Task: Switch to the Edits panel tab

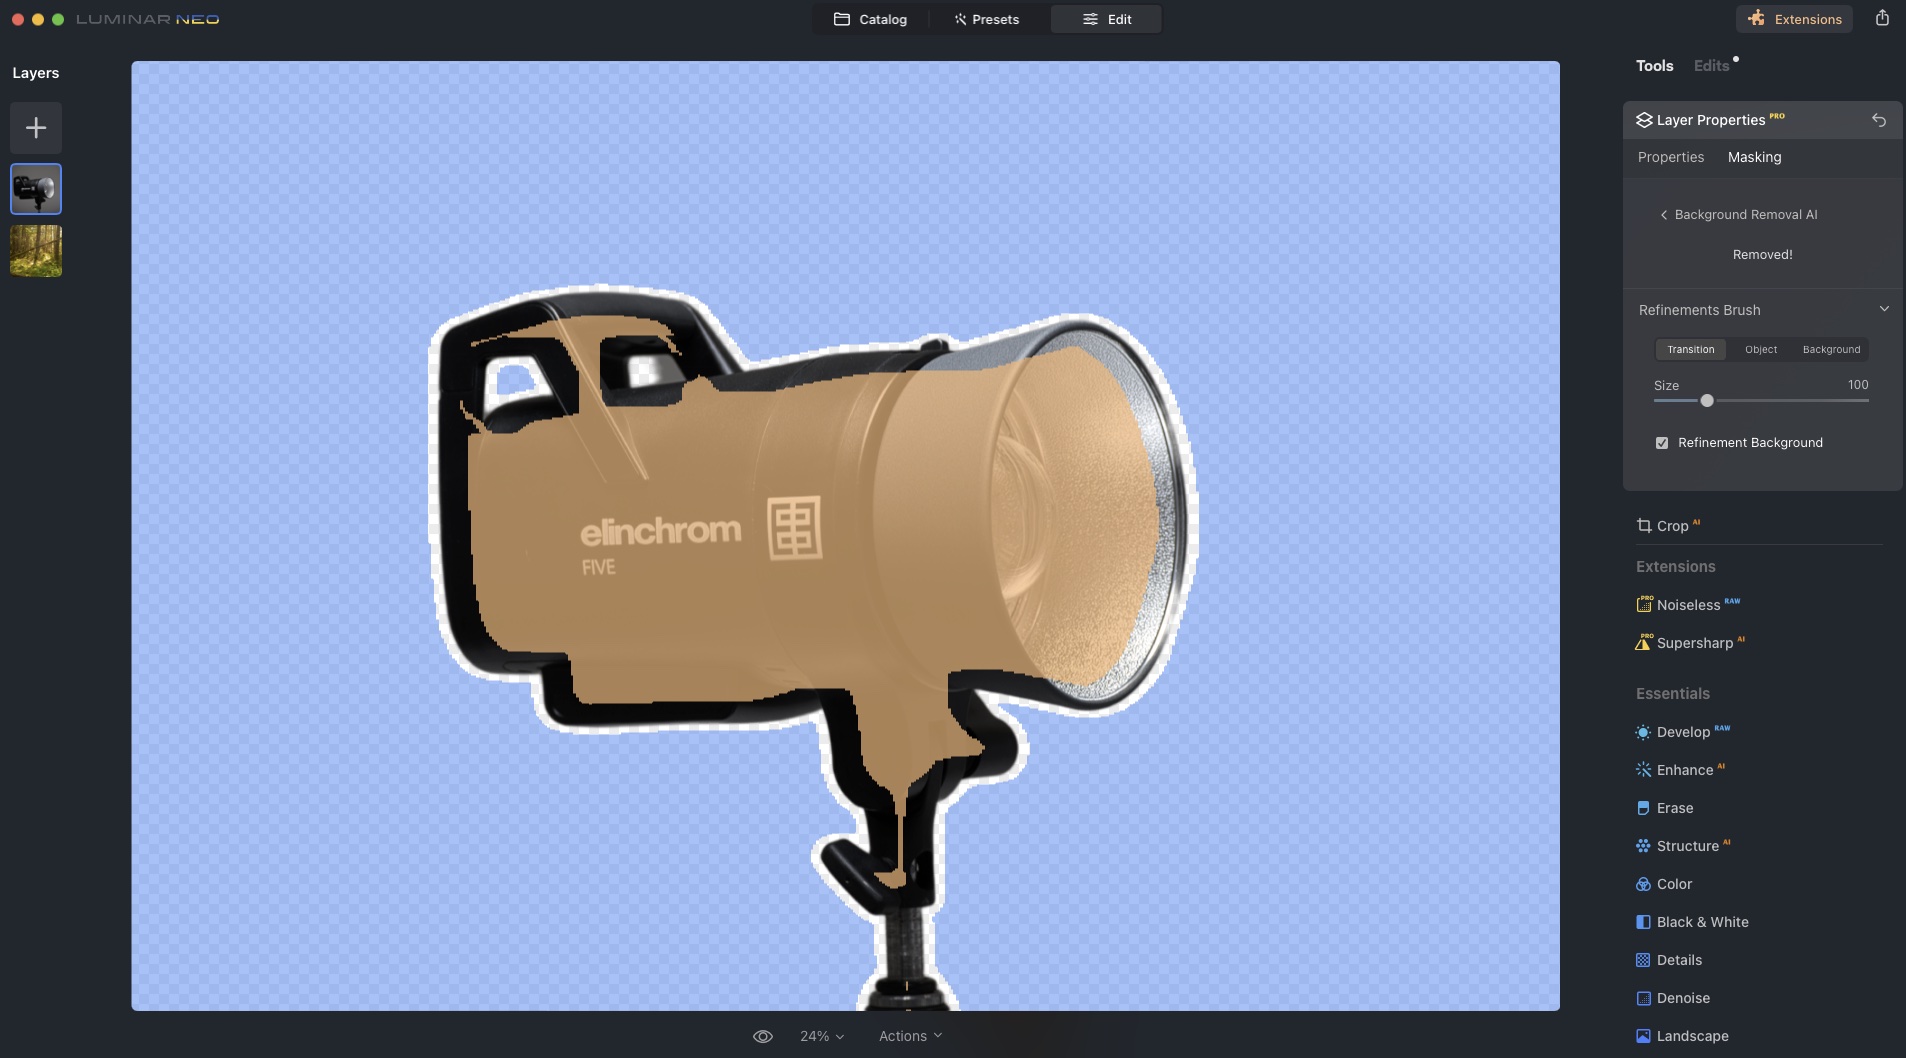Action: tap(1711, 66)
